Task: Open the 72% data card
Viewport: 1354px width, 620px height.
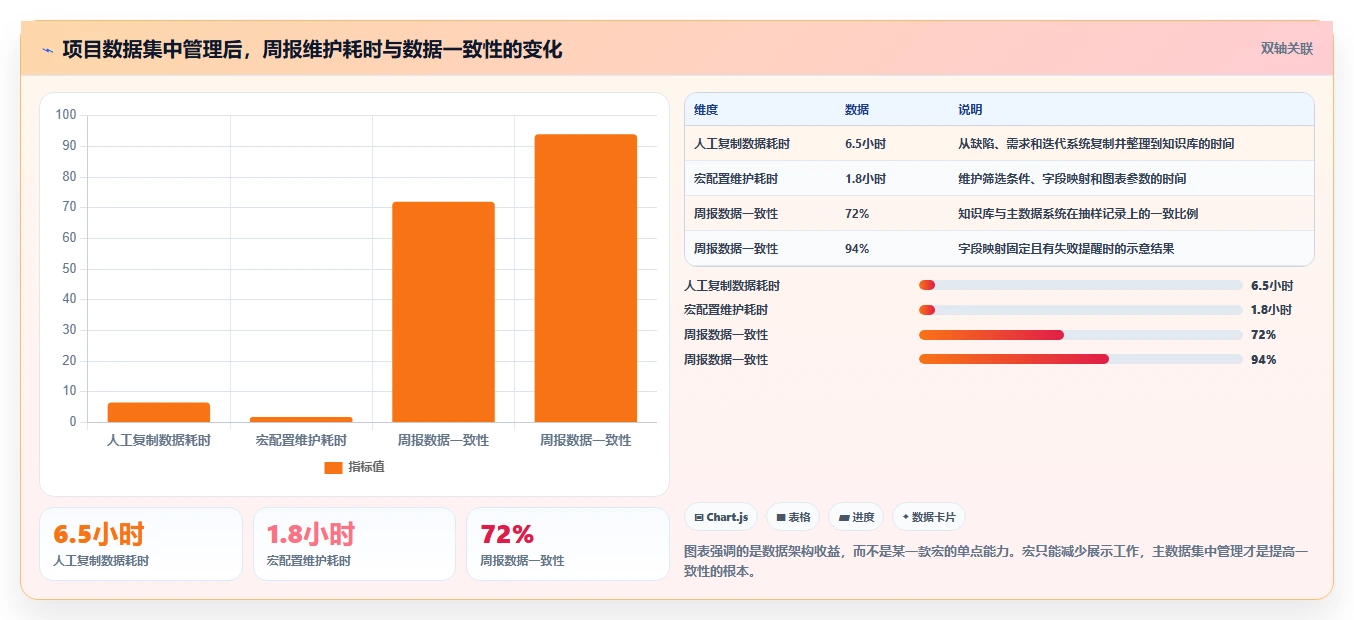Action: (568, 544)
